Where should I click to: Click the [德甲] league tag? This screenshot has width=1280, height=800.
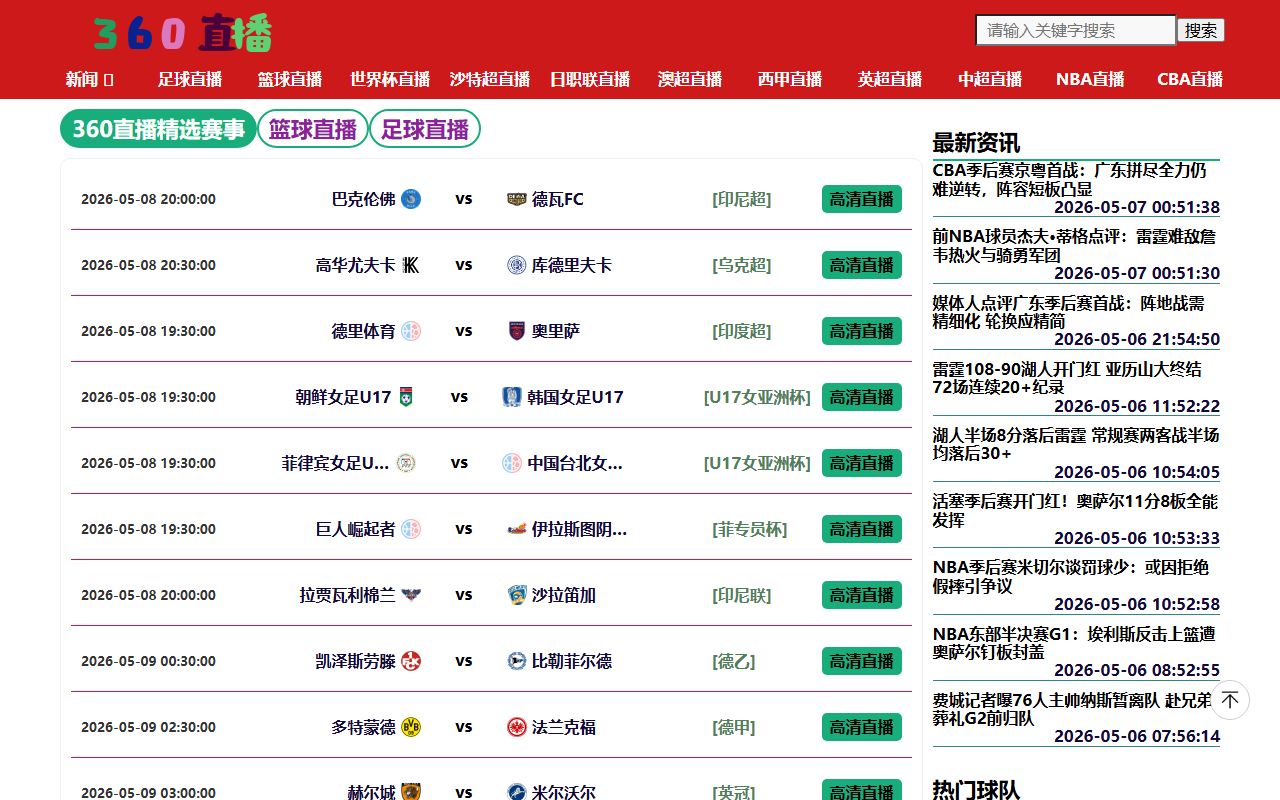pos(734,727)
